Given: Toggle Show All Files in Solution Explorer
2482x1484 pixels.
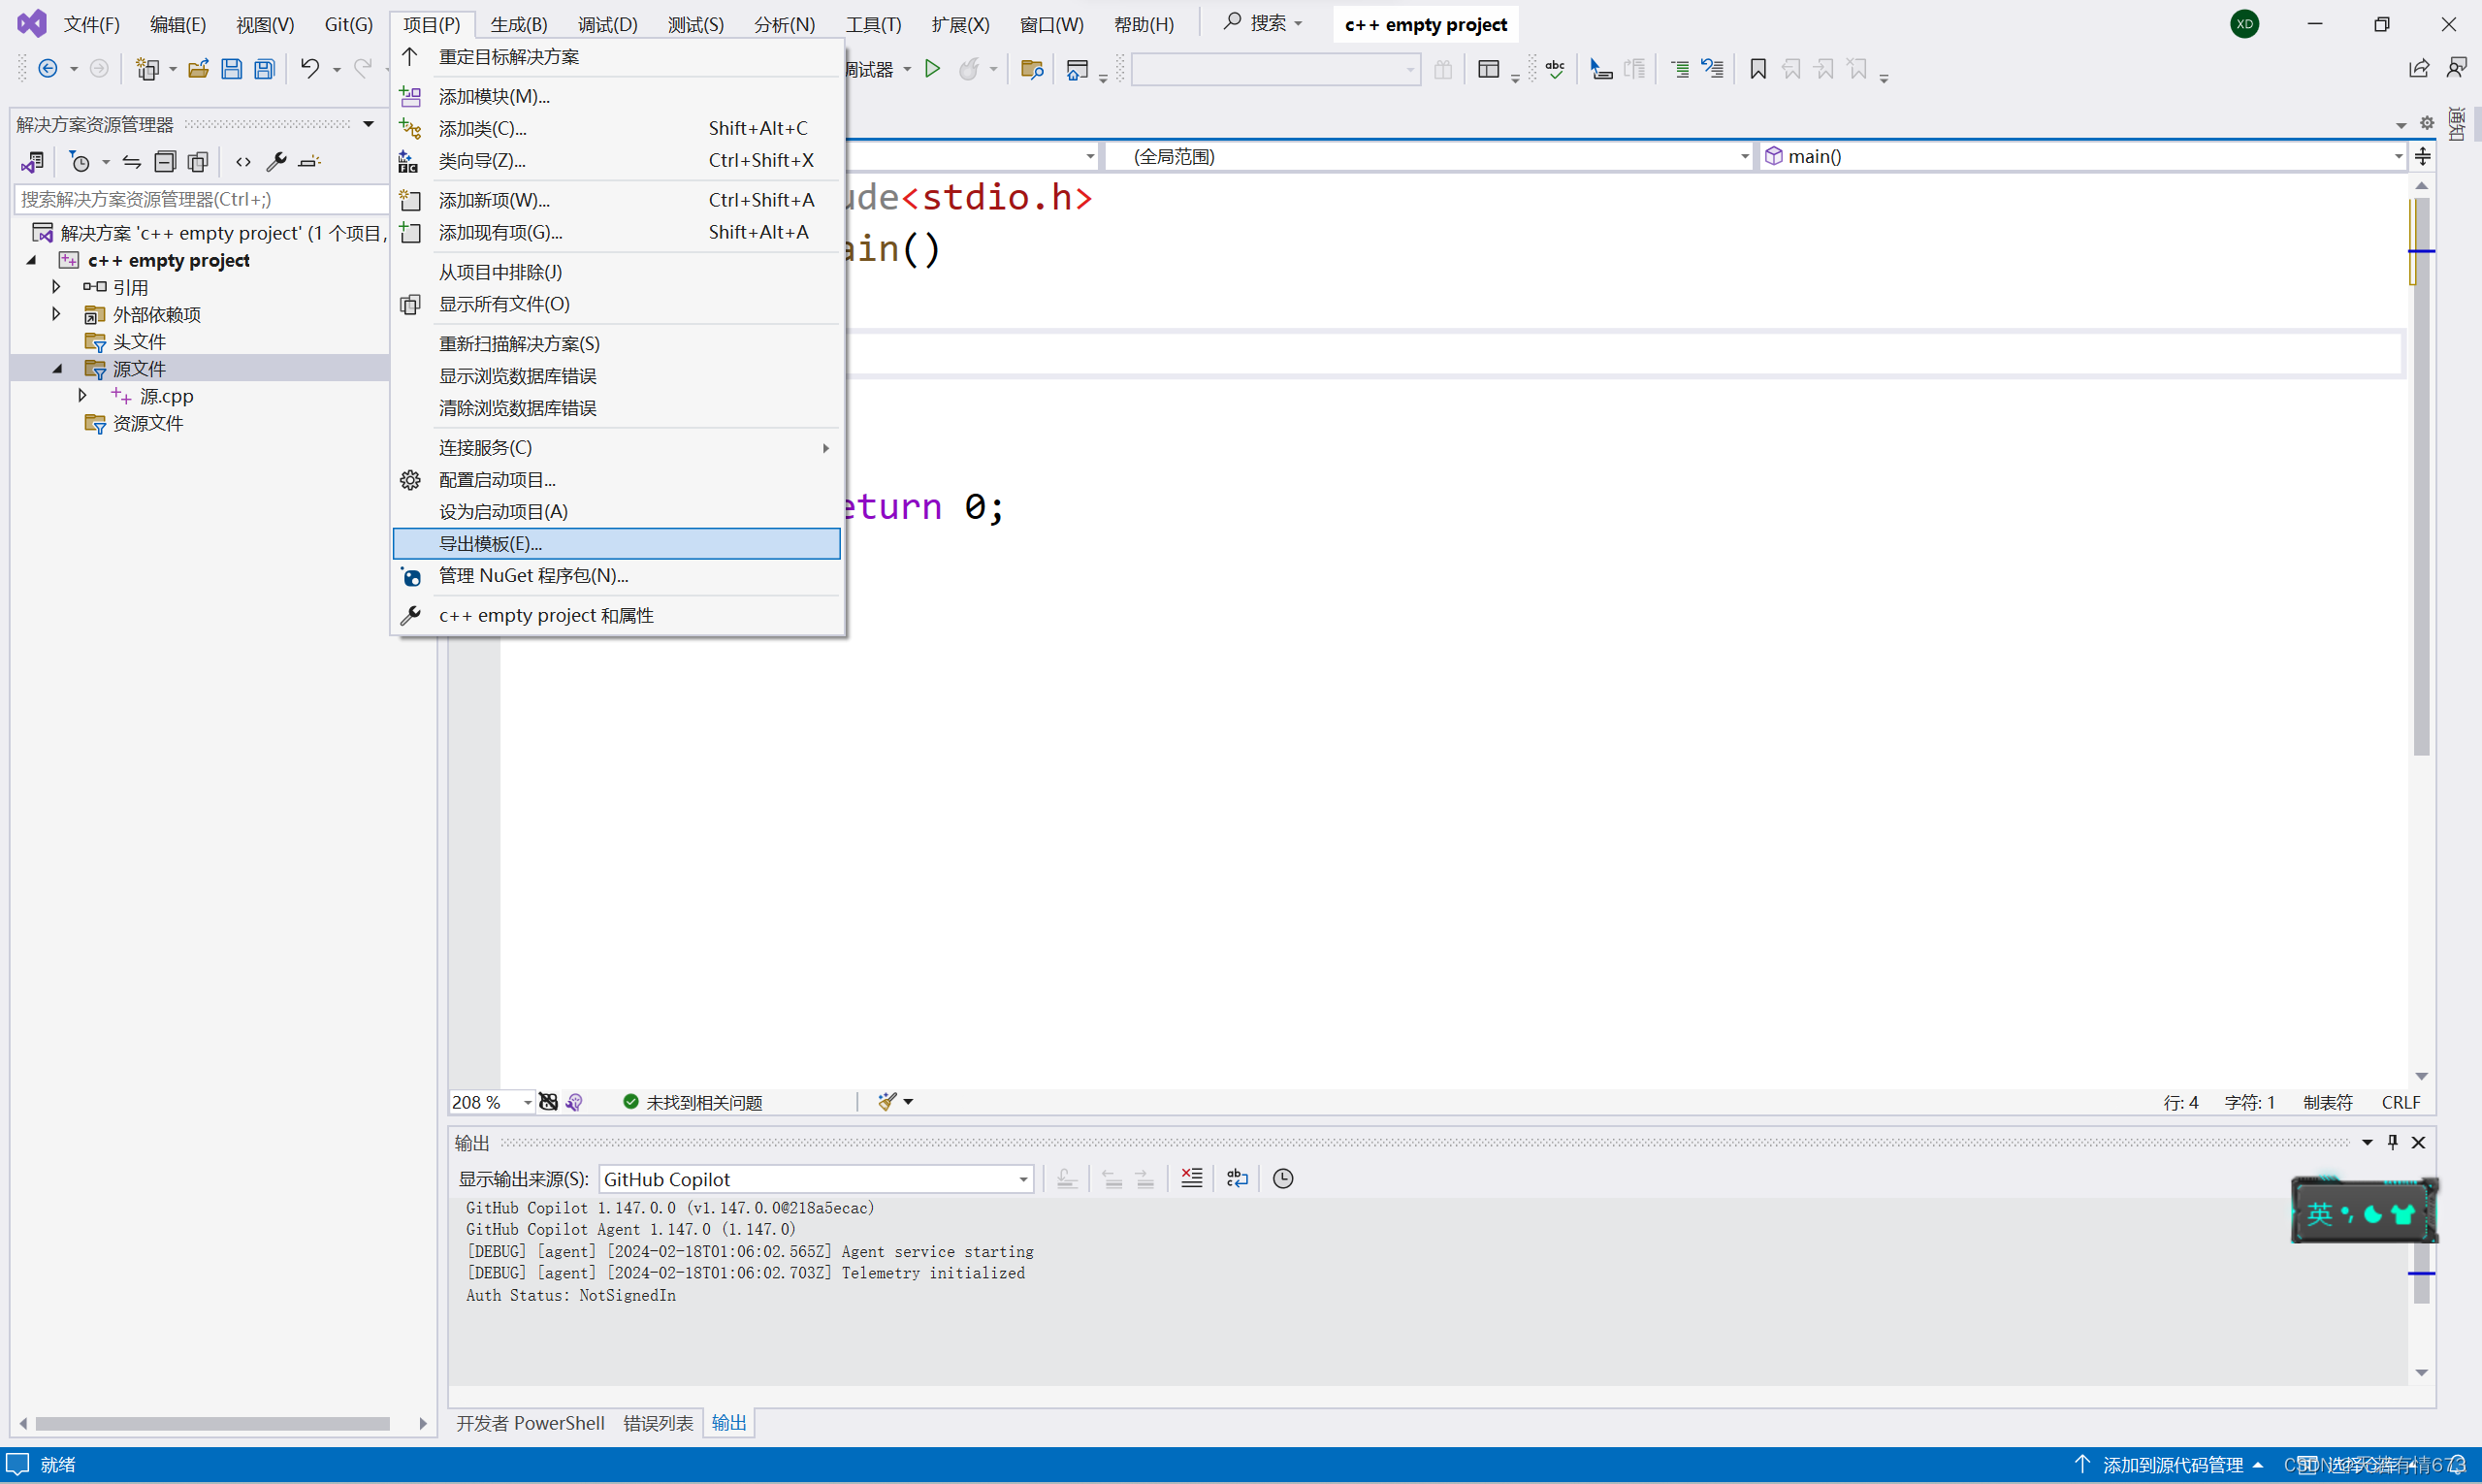Looking at the screenshot, I should (198, 162).
